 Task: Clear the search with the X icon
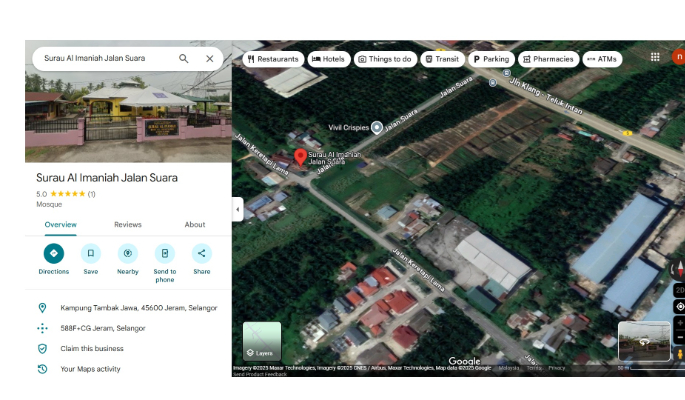pyautogui.click(x=210, y=59)
